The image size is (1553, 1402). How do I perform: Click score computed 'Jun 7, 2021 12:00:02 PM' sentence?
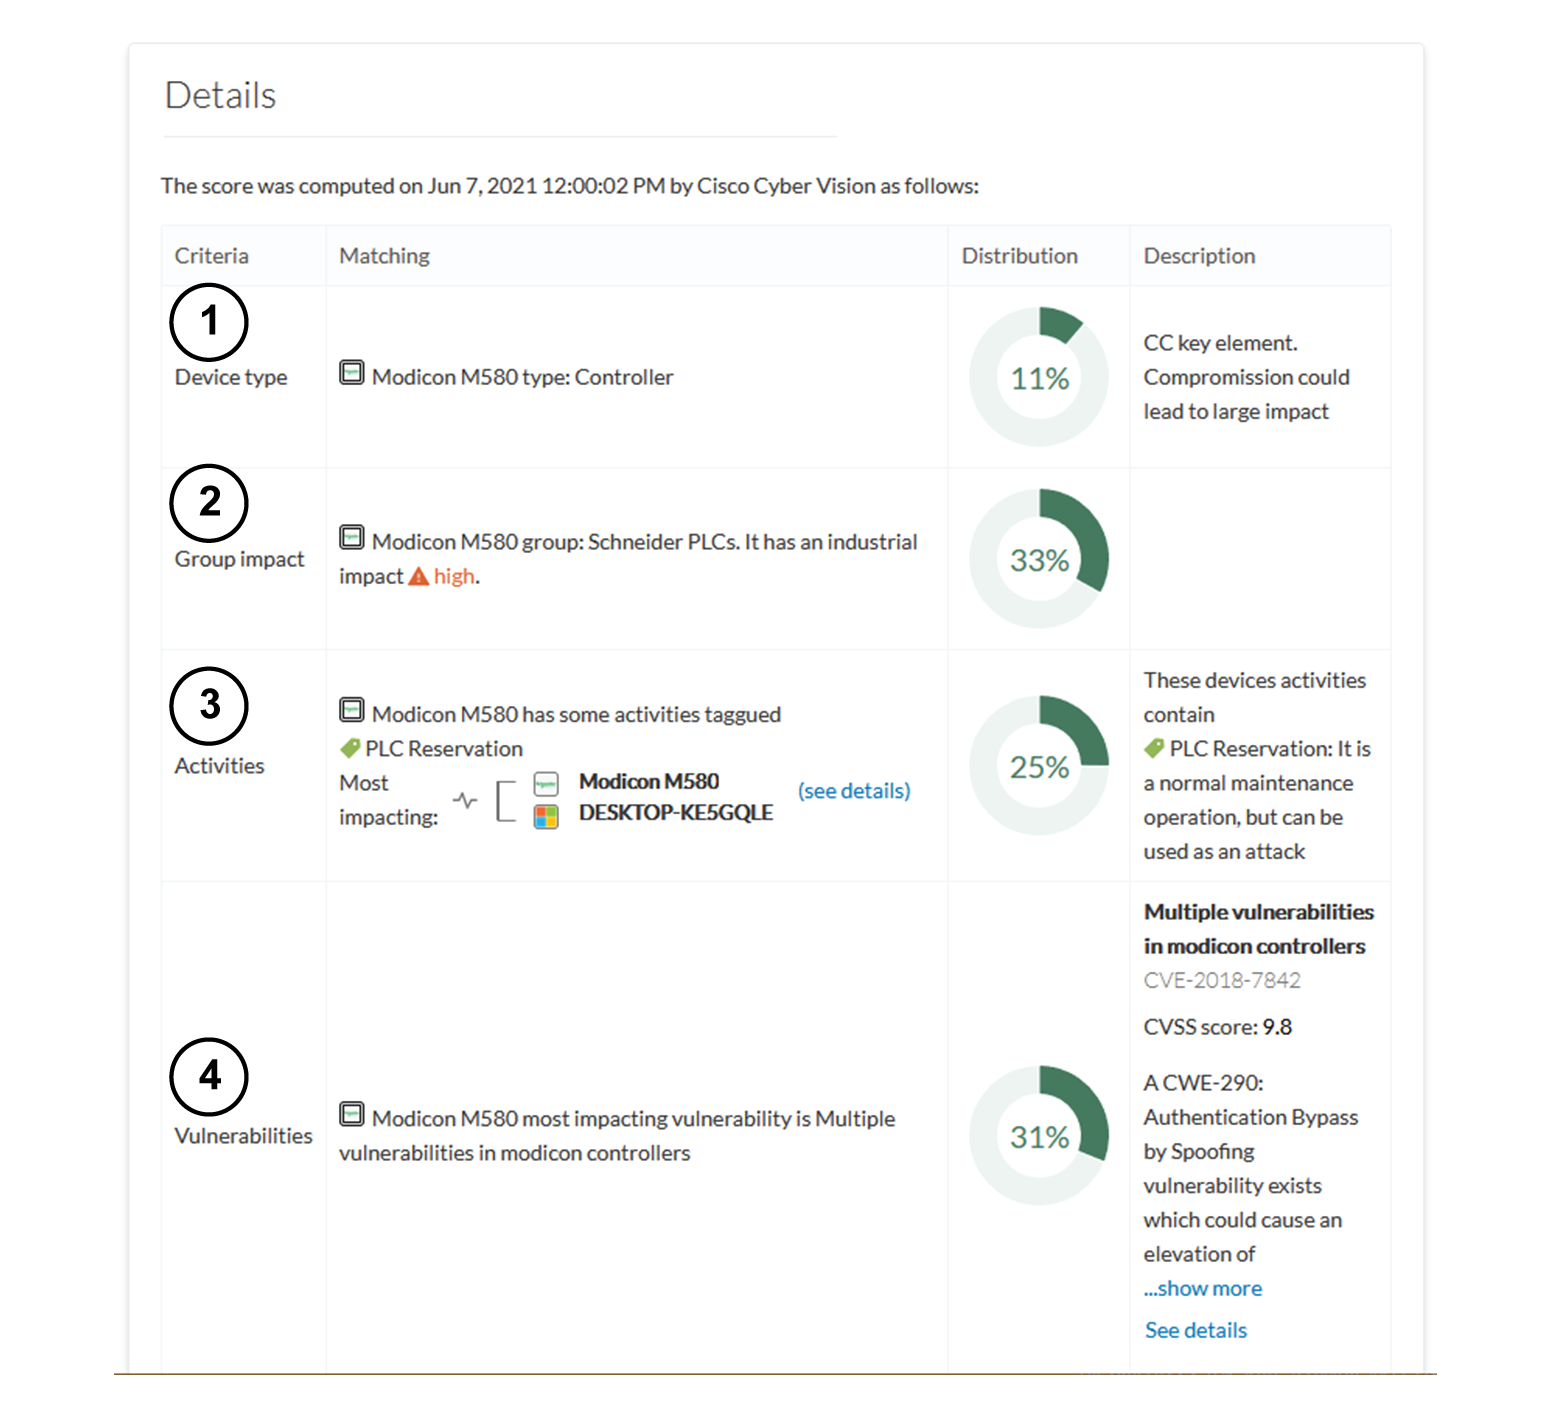point(569,186)
